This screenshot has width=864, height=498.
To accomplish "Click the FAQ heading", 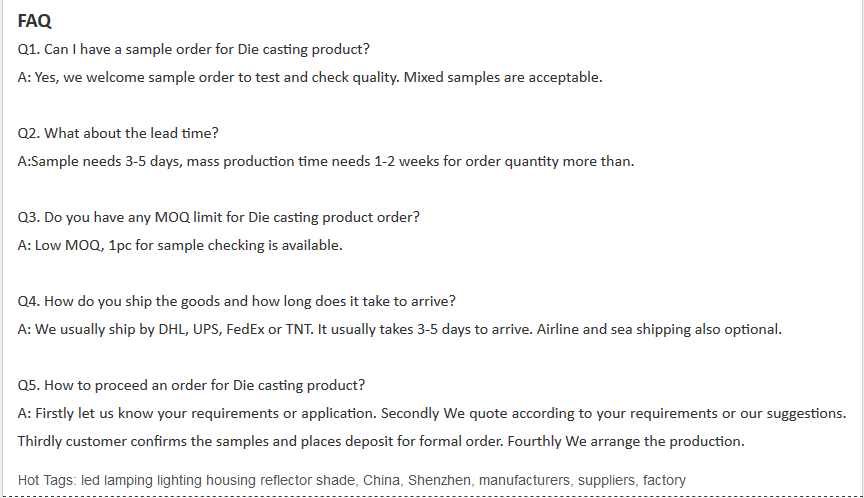I will tap(34, 21).
